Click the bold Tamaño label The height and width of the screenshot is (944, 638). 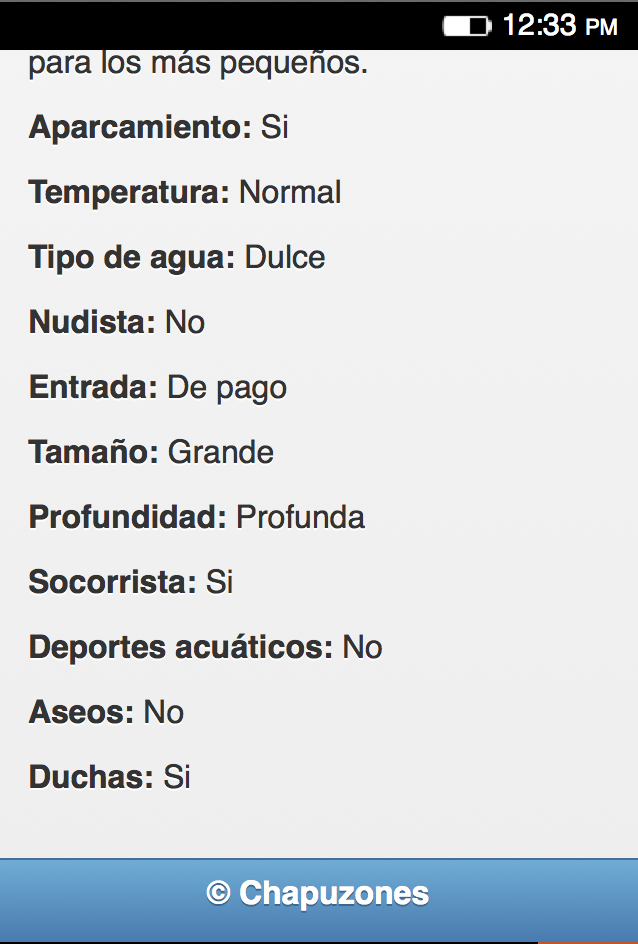point(94,452)
